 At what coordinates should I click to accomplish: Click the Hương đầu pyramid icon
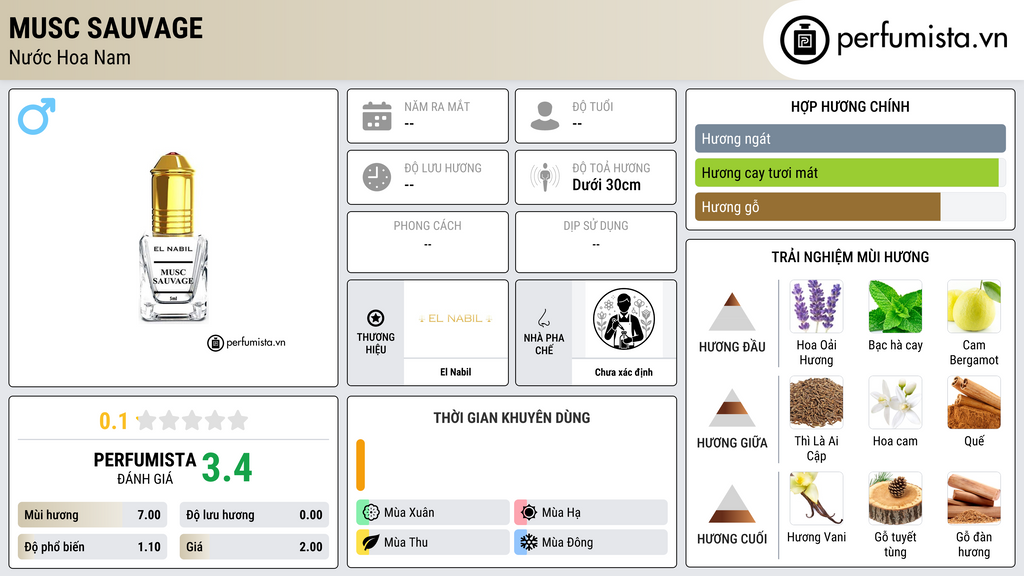[x=732, y=312]
